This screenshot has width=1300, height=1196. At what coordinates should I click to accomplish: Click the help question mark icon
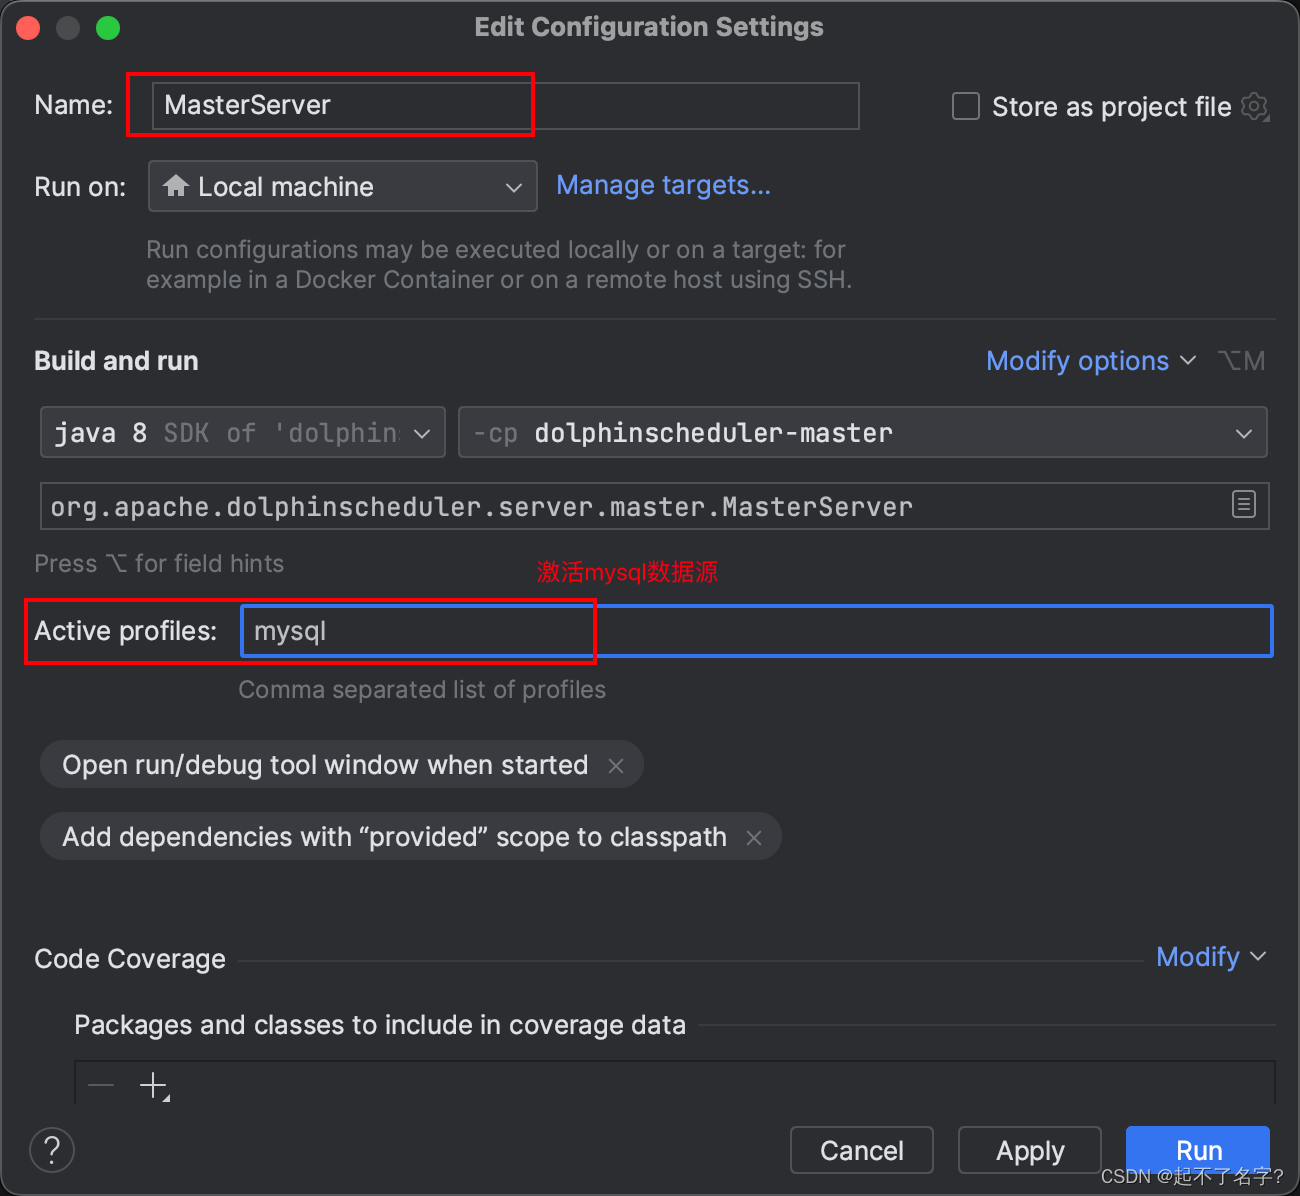52,1150
